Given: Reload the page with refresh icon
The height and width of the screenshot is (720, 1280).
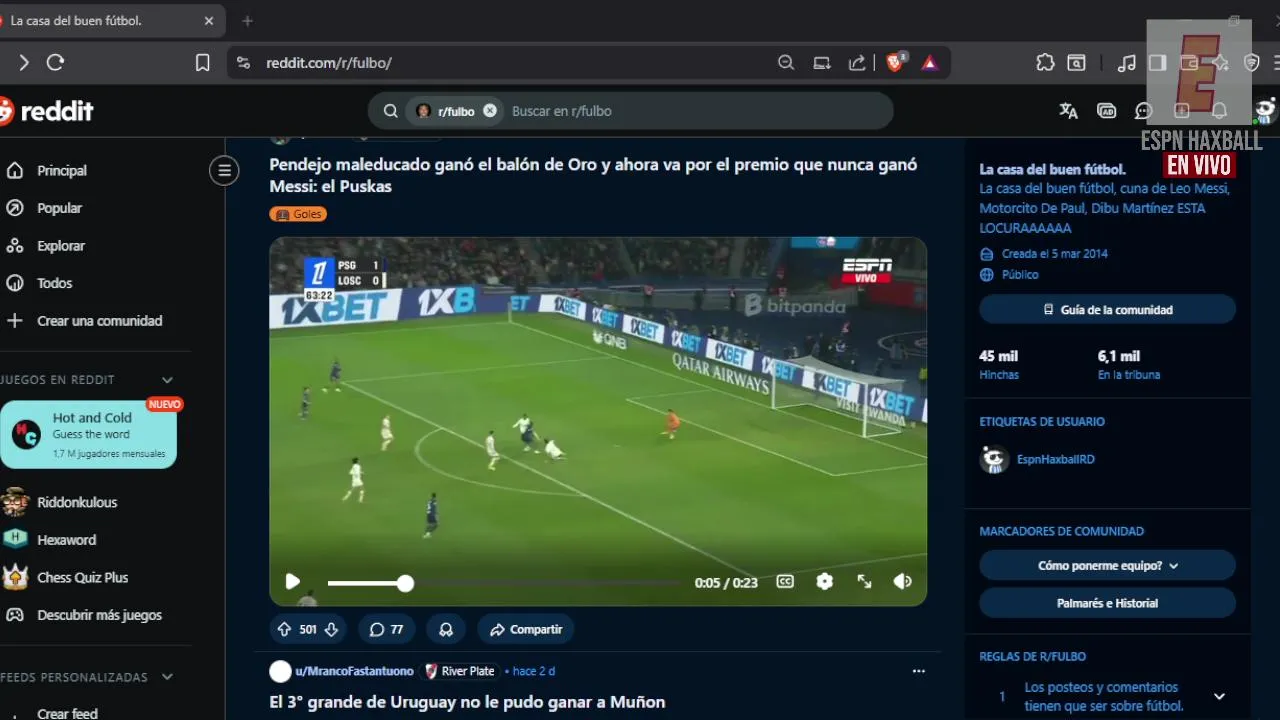Looking at the screenshot, I should [x=55, y=63].
